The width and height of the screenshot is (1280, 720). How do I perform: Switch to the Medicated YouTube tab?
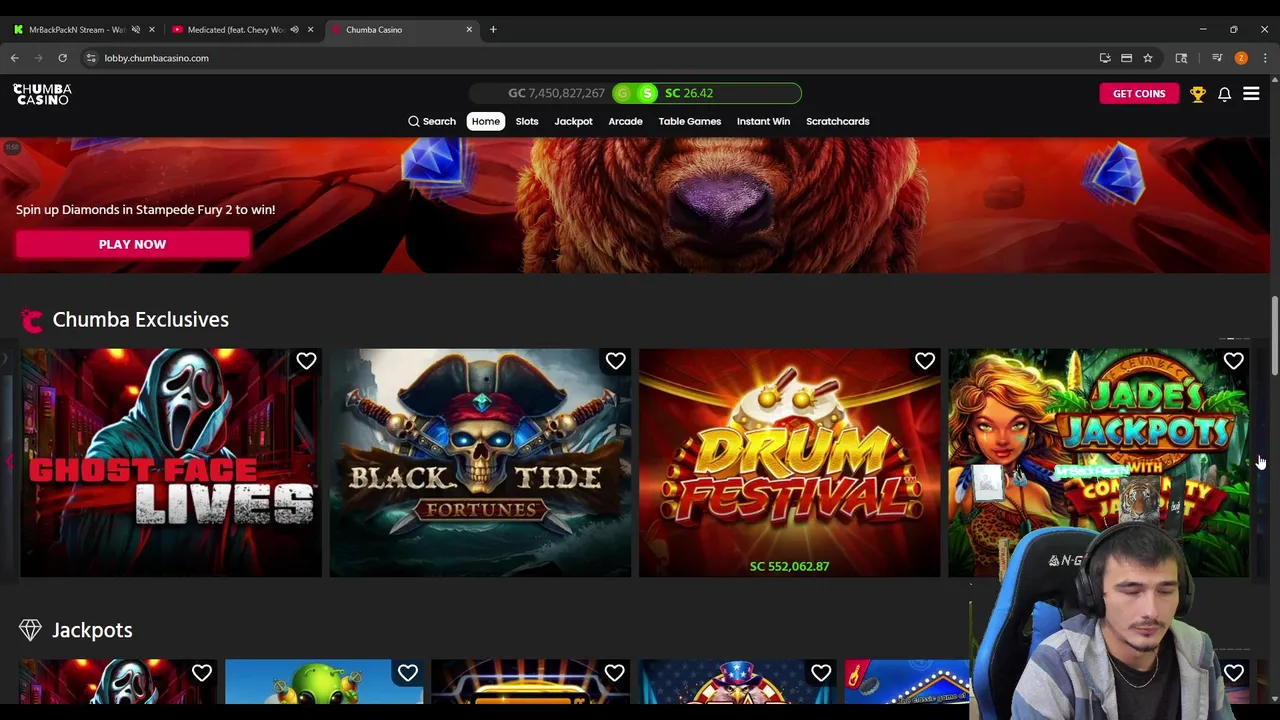pyautogui.click(x=236, y=30)
